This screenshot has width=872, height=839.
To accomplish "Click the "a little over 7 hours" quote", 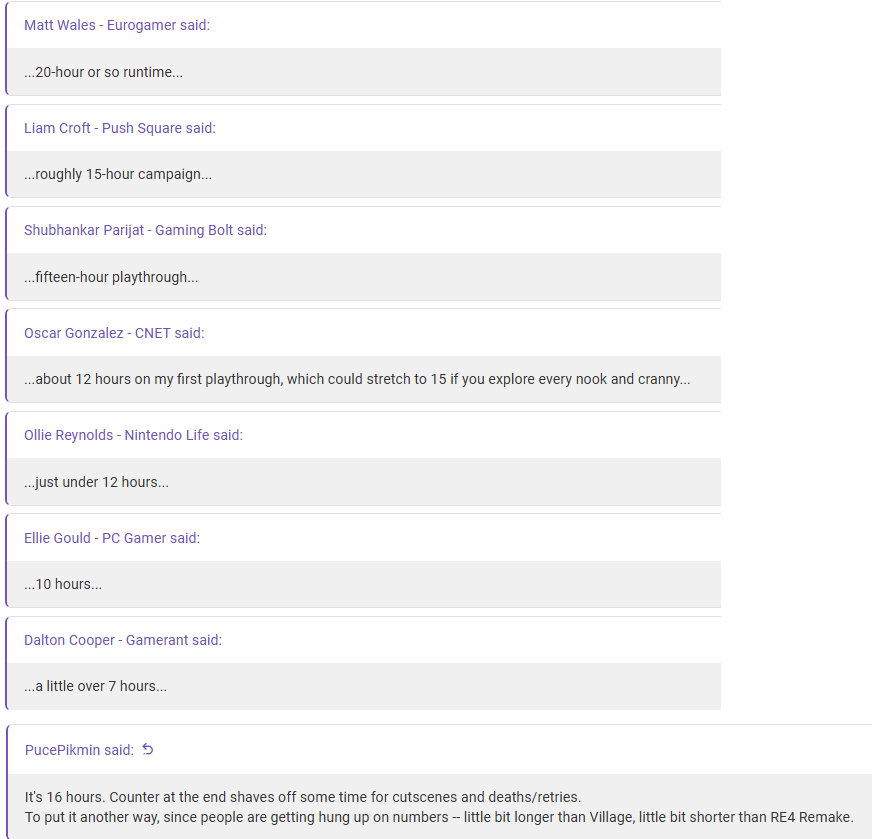I will pyautogui.click(x=95, y=686).
